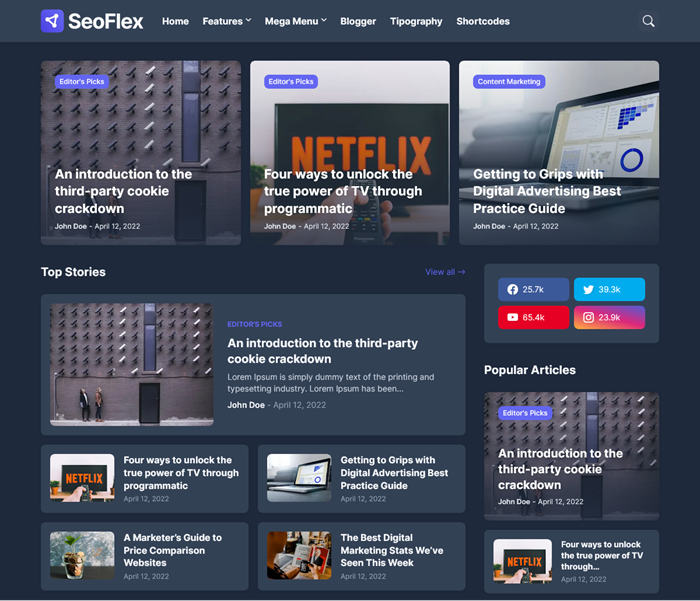This screenshot has width=700, height=601.
Task: Open hero headline 'Getting to Grips with Digital Advertising'
Action: [547, 191]
